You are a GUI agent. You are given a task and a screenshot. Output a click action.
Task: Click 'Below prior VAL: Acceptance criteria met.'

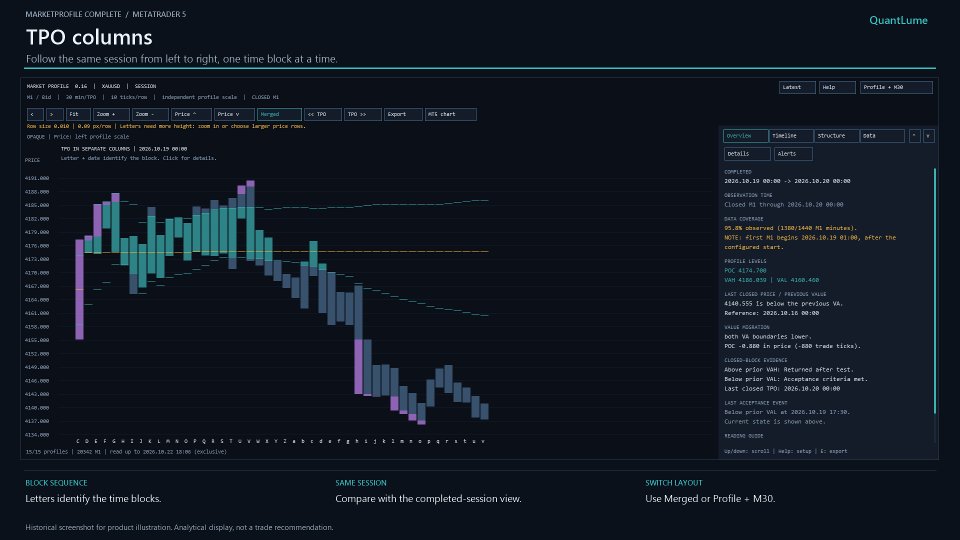pos(796,379)
